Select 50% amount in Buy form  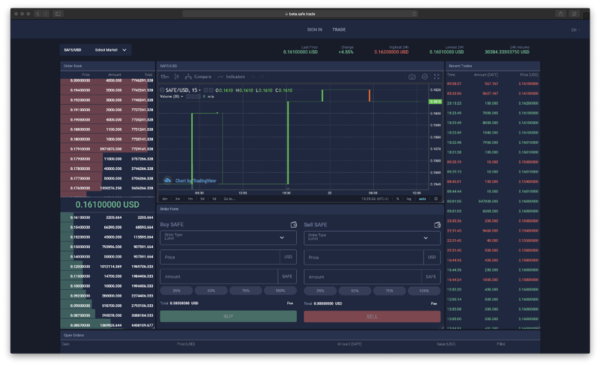pyautogui.click(x=211, y=291)
